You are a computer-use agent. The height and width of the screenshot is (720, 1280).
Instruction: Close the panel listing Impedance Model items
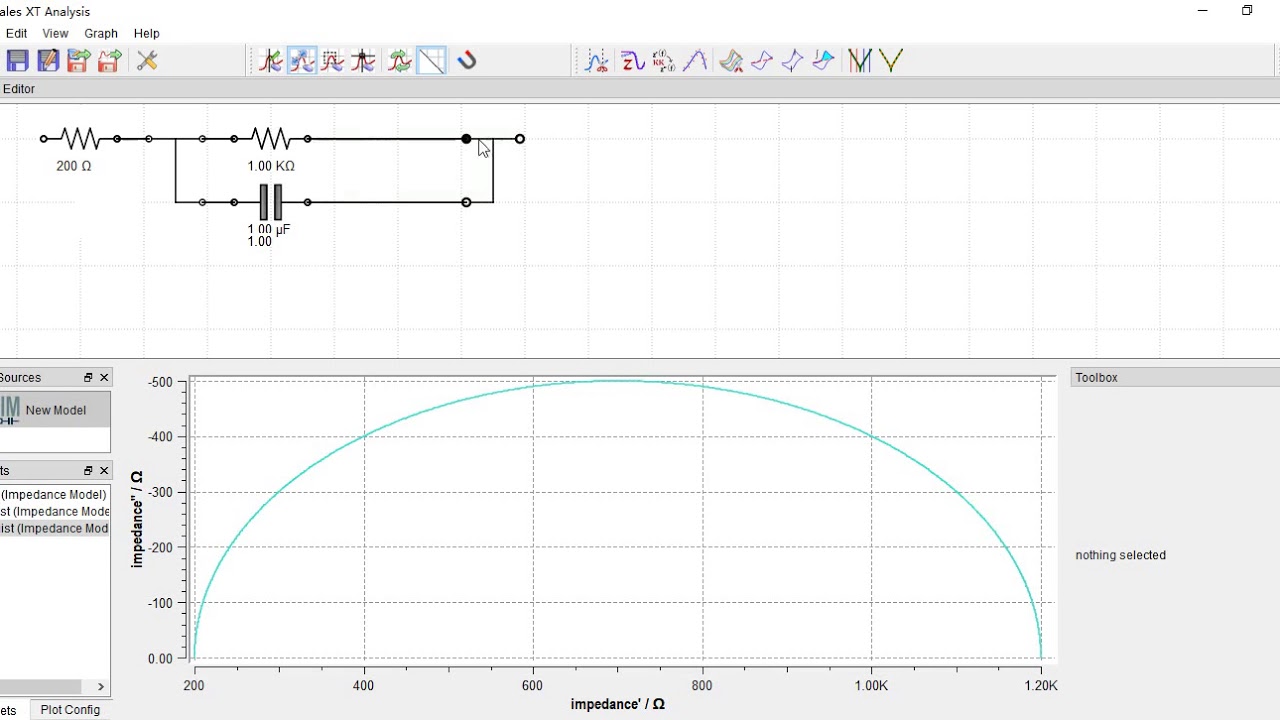click(104, 470)
